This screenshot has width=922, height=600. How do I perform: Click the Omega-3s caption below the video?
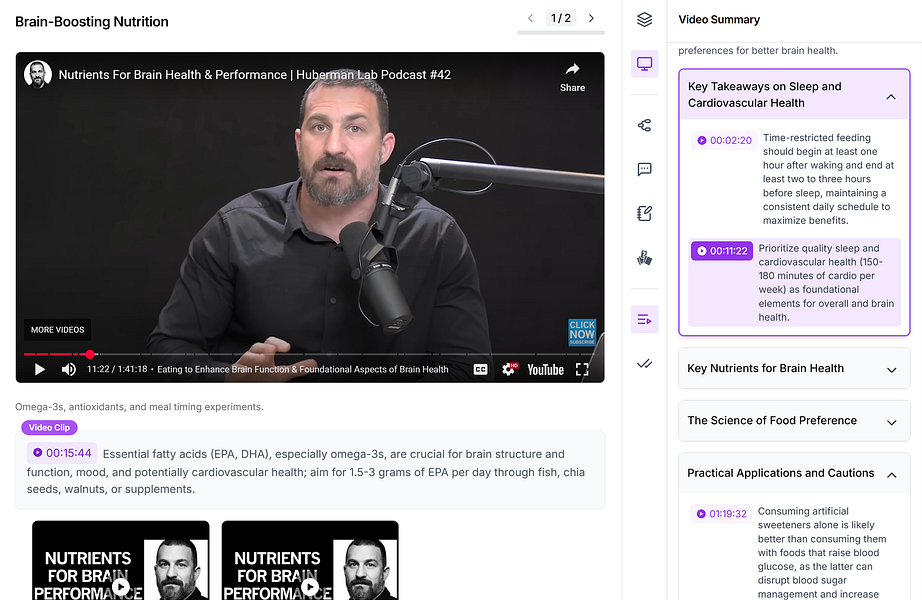pyautogui.click(x=139, y=407)
